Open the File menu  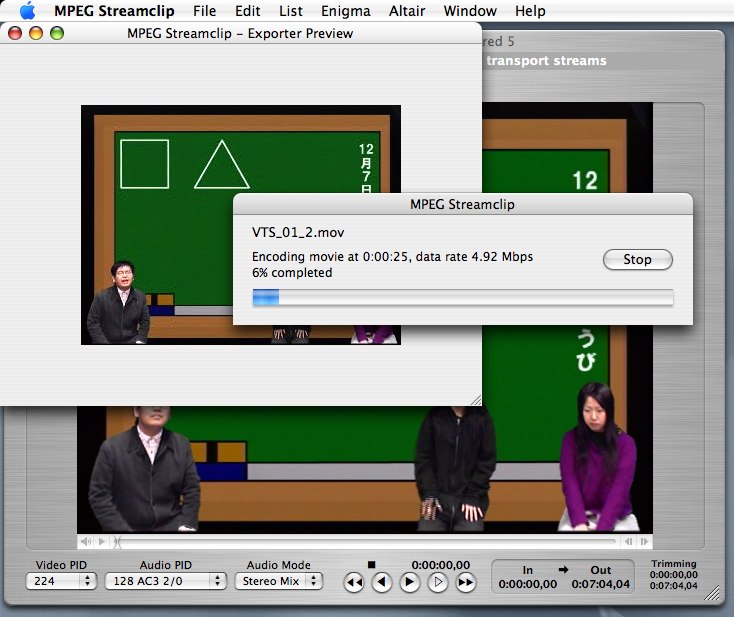[x=204, y=11]
